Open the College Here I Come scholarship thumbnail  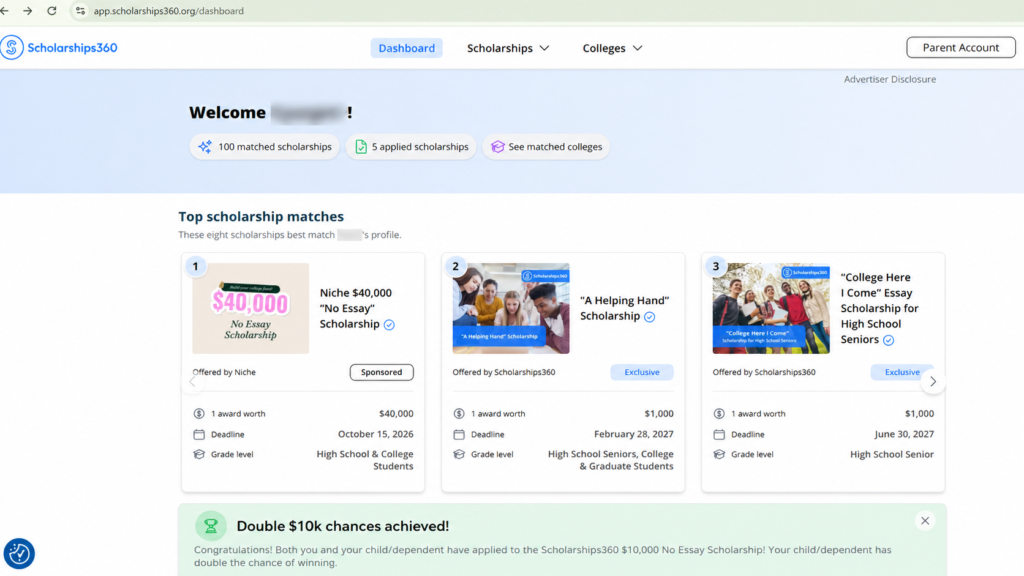(x=771, y=308)
